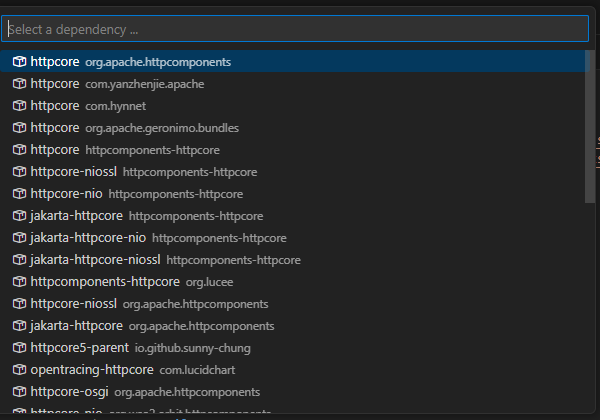
Task: Click package icon next to httpcore-osgi
Action: (19, 392)
